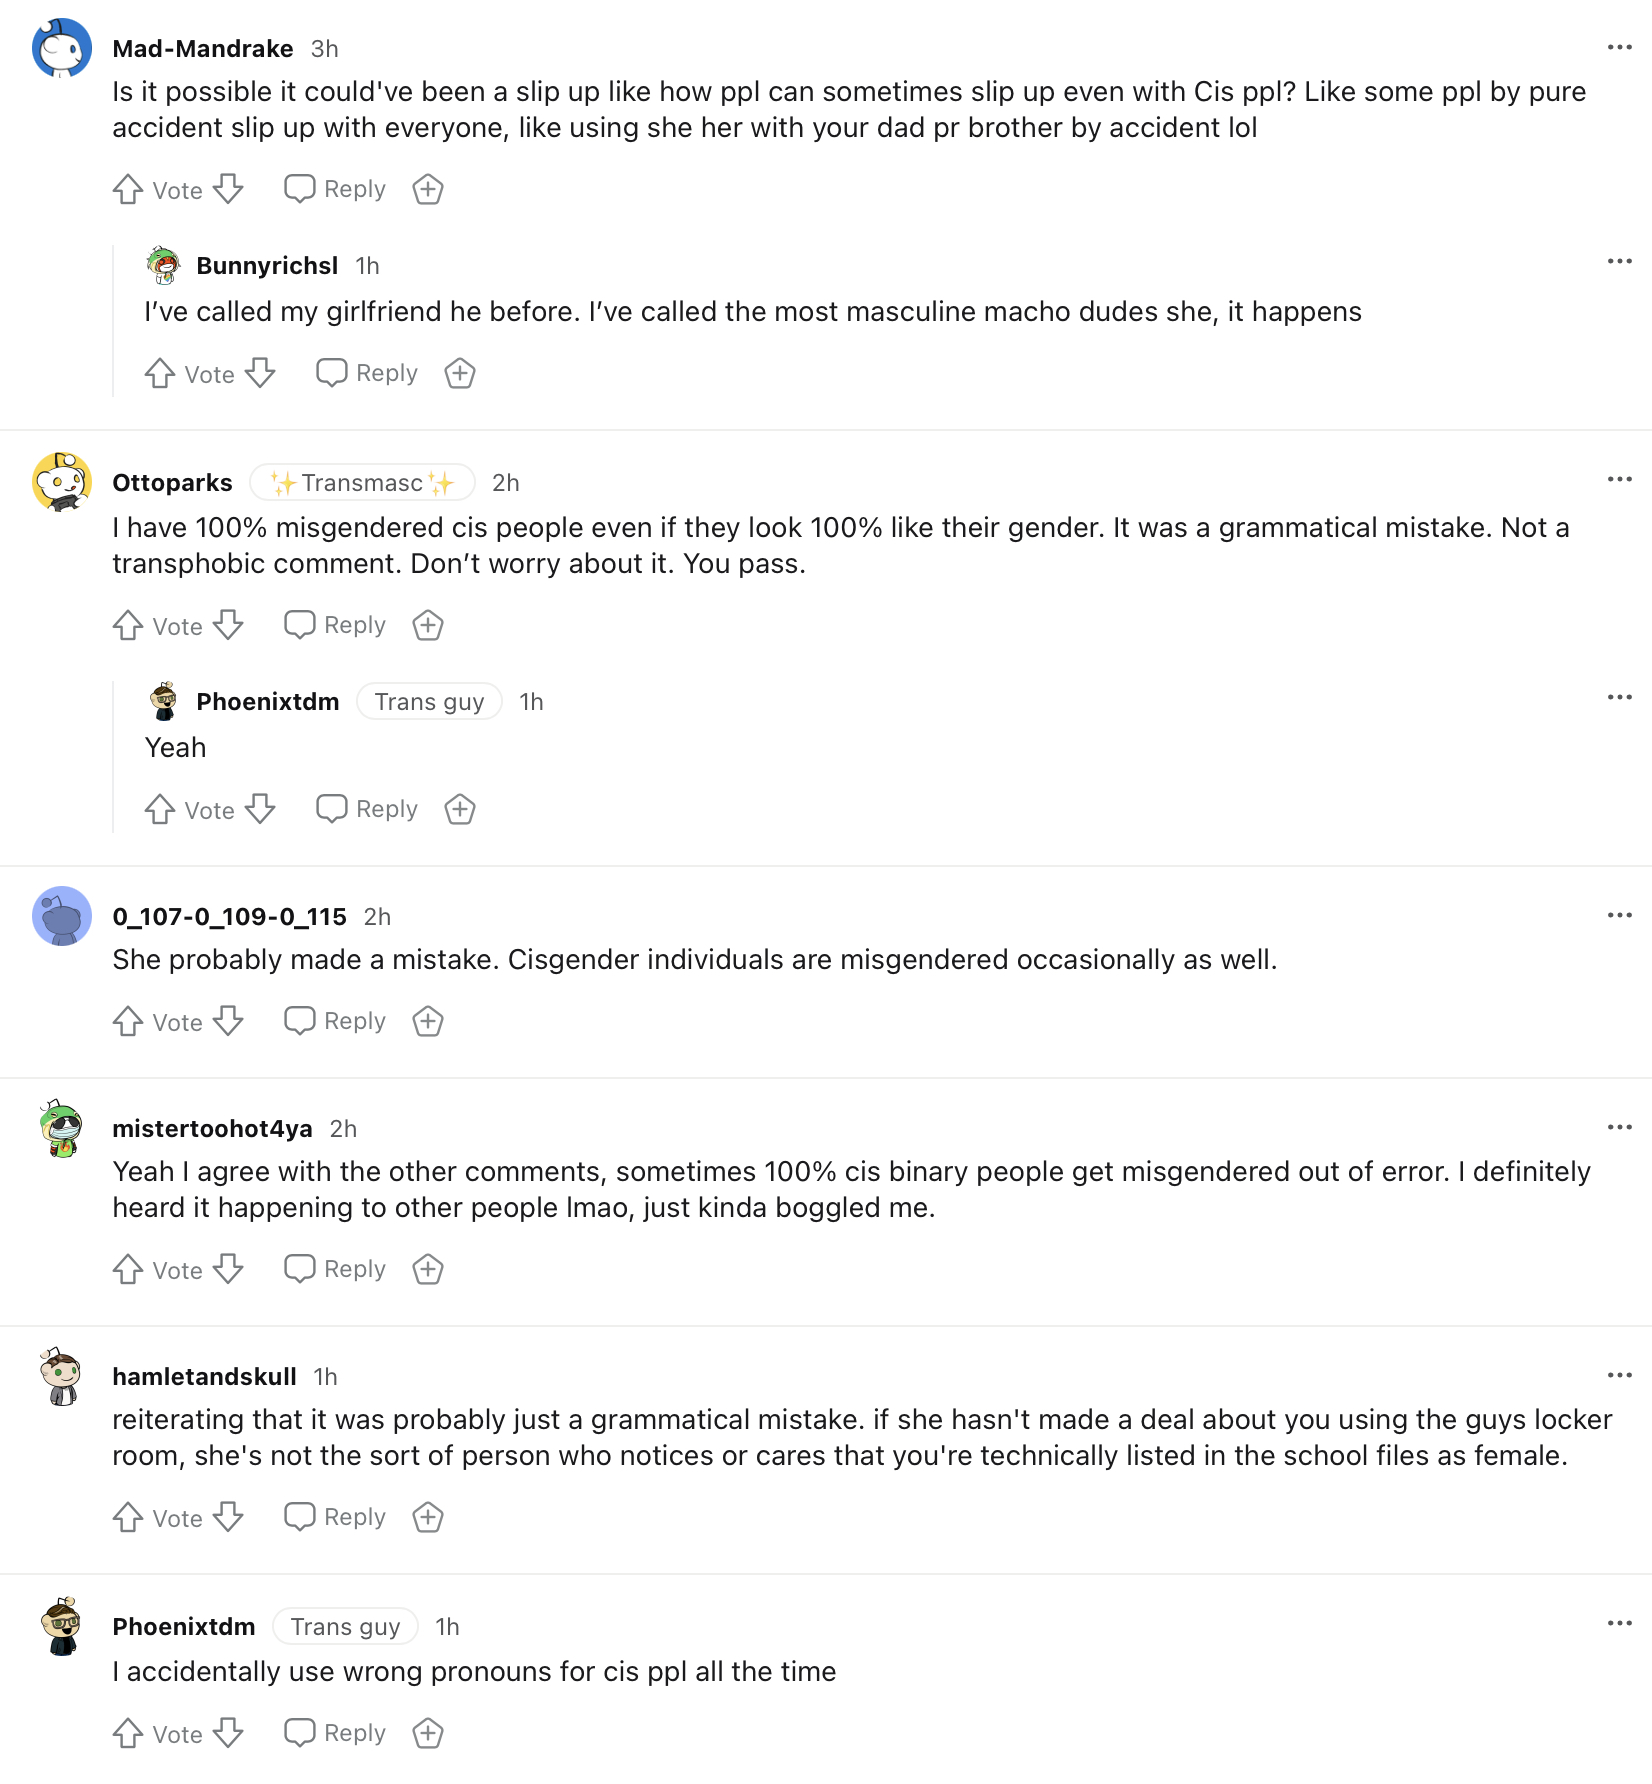The width and height of the screenshot is (1652, 1784).
Task: Downvote Bunnyrichsl's reply
Action: point(261,373)
